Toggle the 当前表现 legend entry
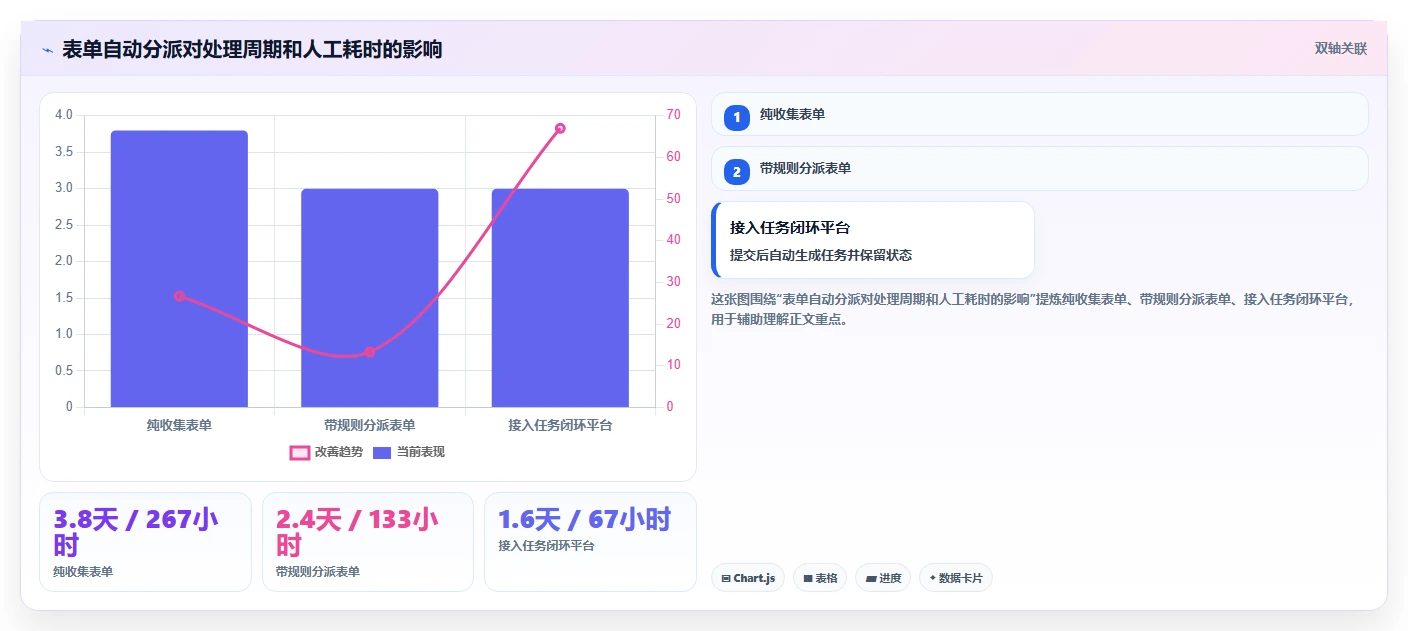Viewport: 1408px width, 631px height. point(408,452)
